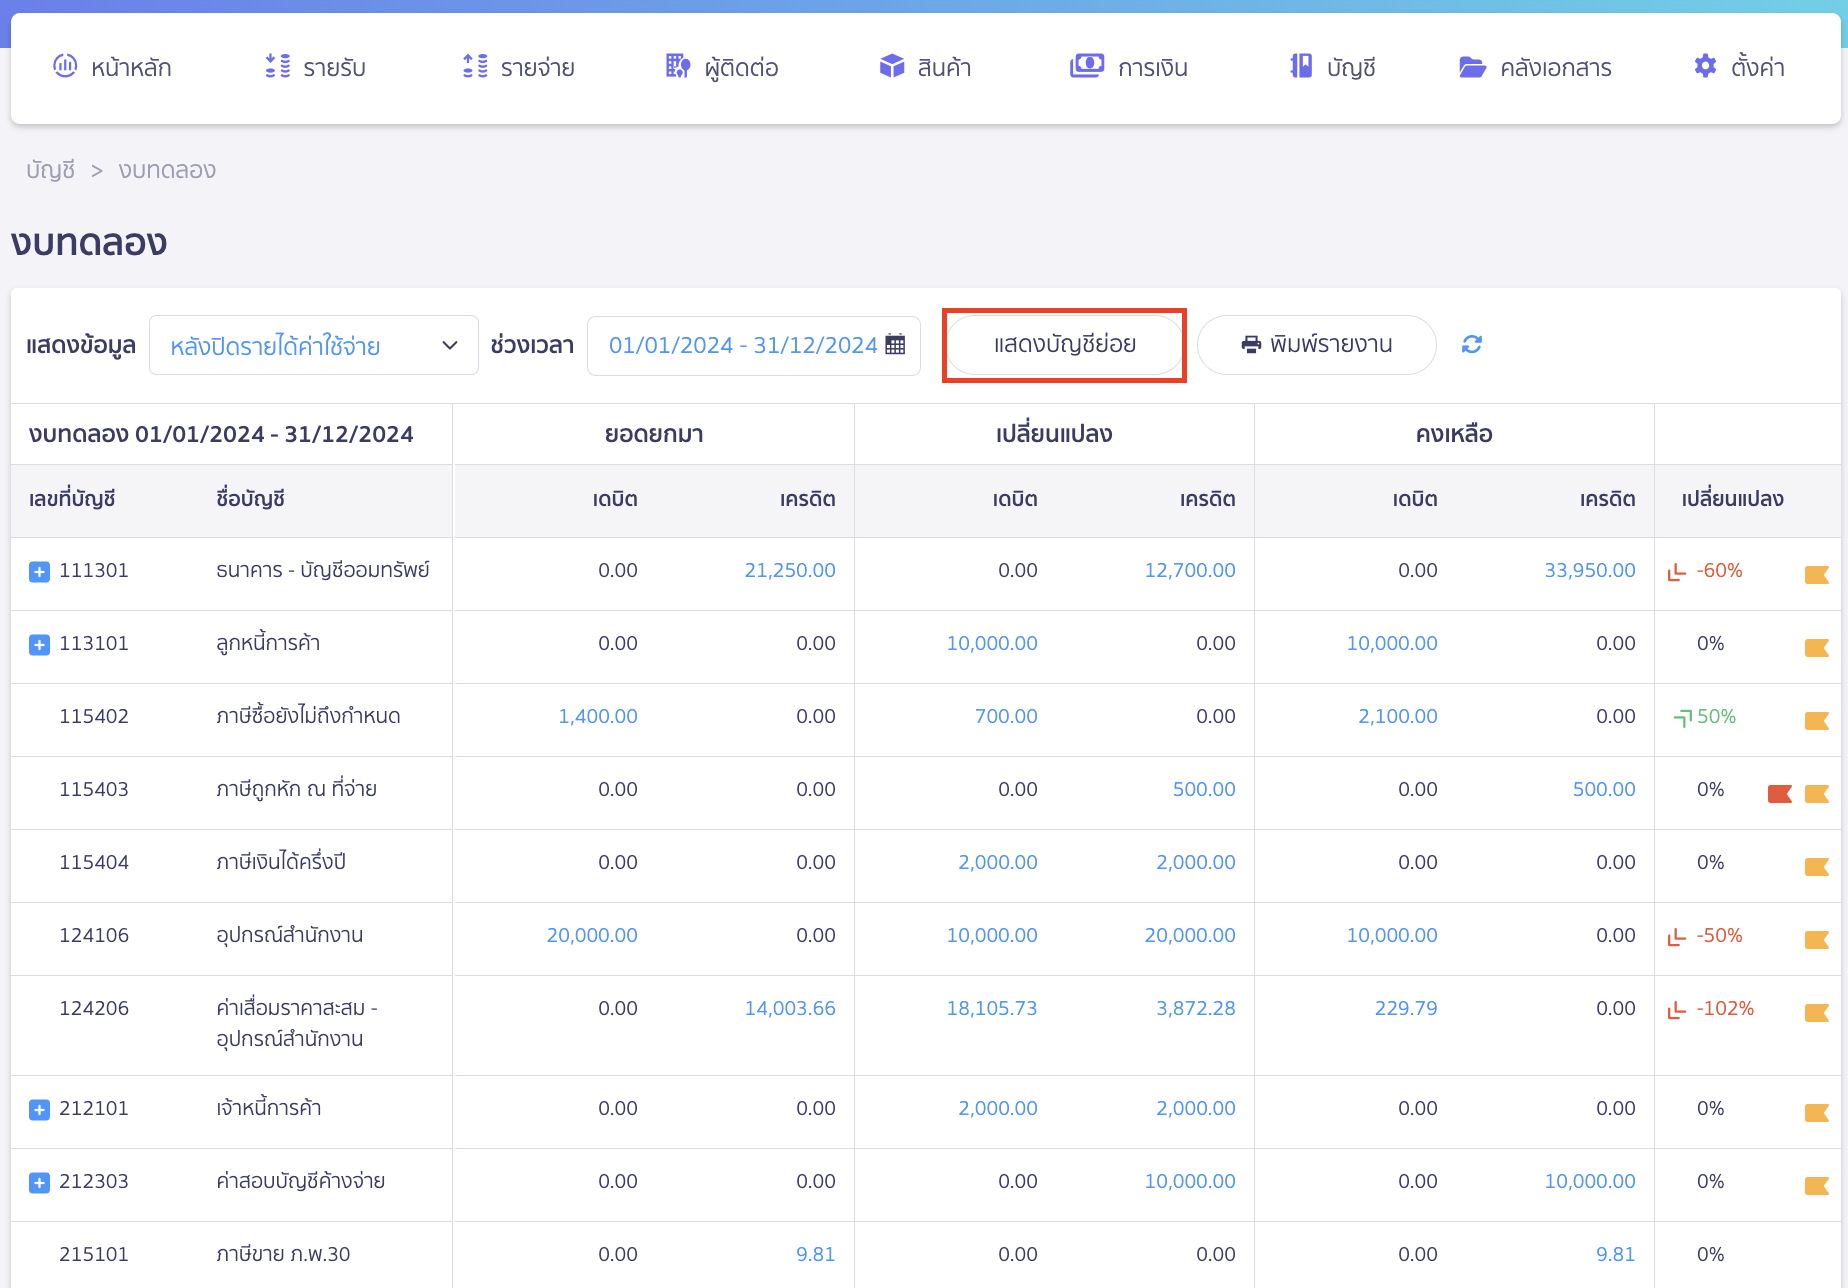Click the orange flag for account 212303
The height and width of the screenshot is (1288, 1848).
(1816, 1185)
